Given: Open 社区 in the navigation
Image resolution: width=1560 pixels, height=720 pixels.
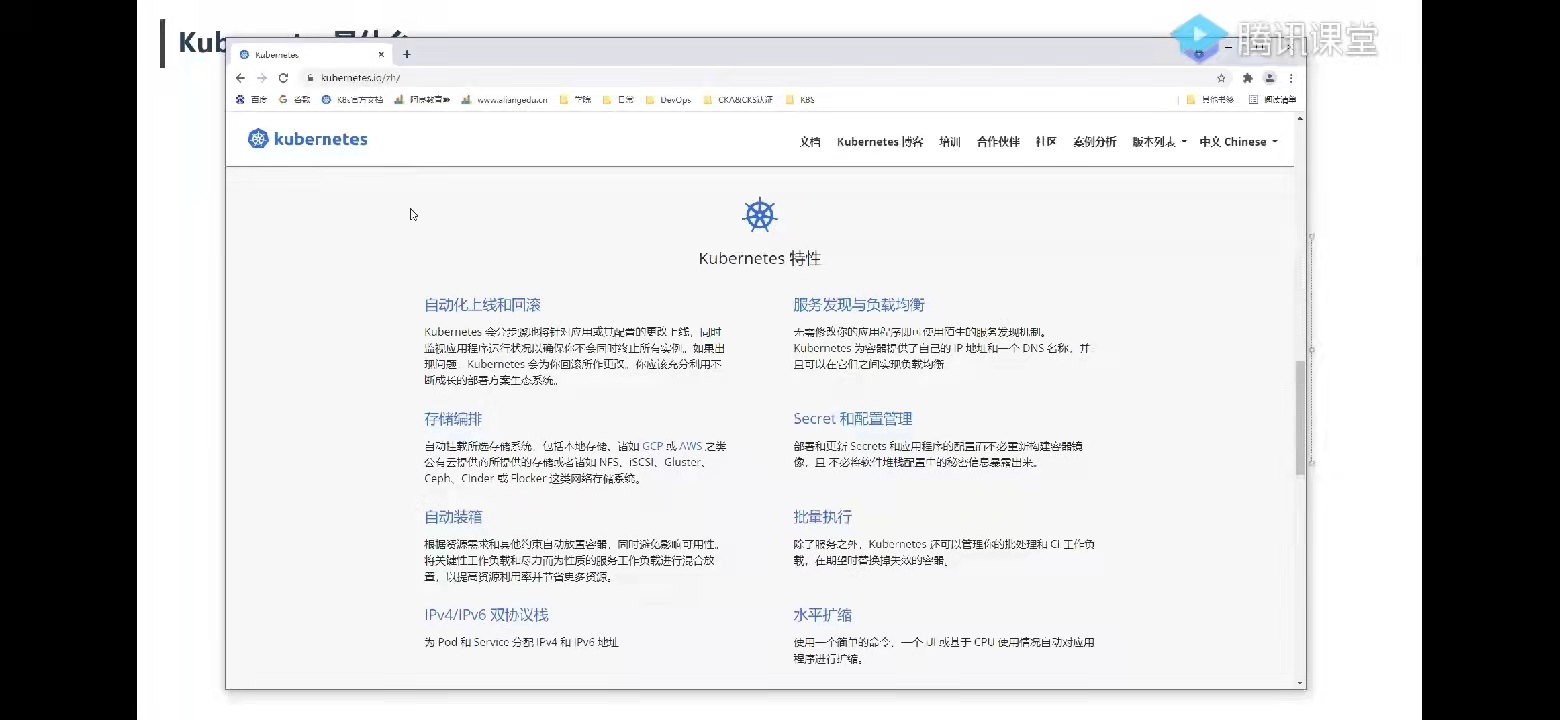Looking at the screenshot, I should pyautogui.click(x=1046, y=142).
